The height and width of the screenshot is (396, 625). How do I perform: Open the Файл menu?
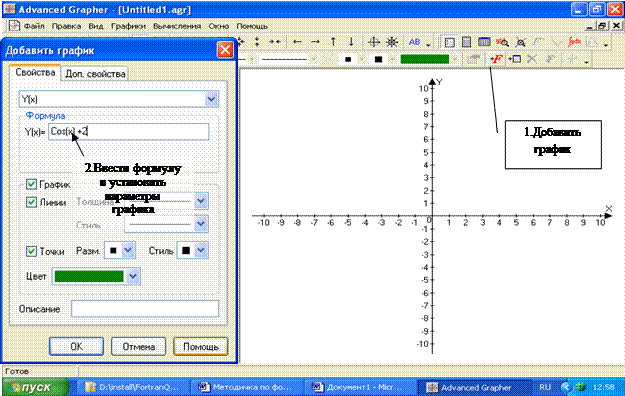pyautogui.click(x=34, y=26)
